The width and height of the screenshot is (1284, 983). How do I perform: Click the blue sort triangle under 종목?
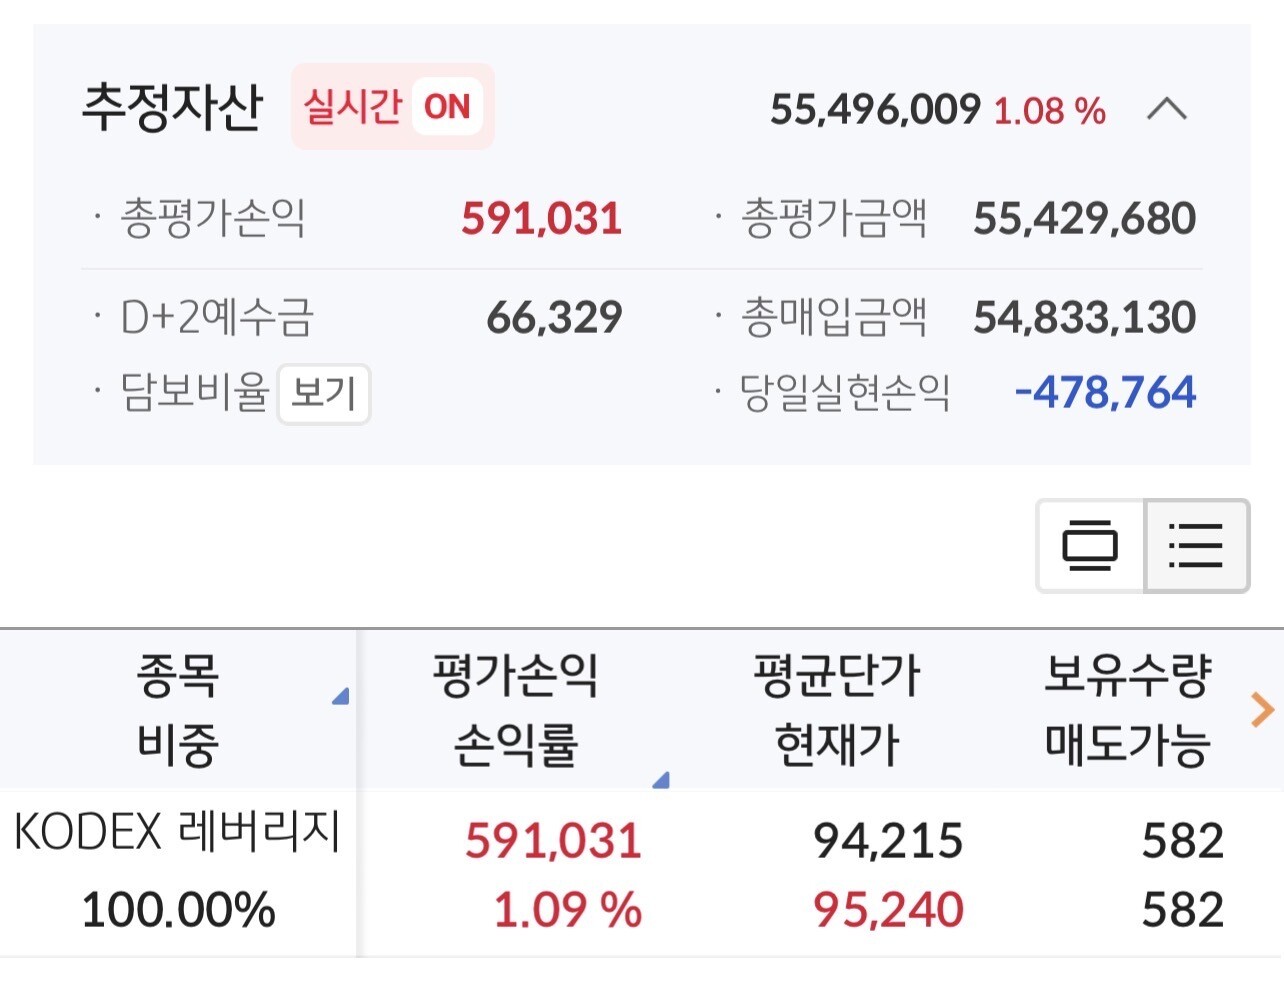coord(341,696)
